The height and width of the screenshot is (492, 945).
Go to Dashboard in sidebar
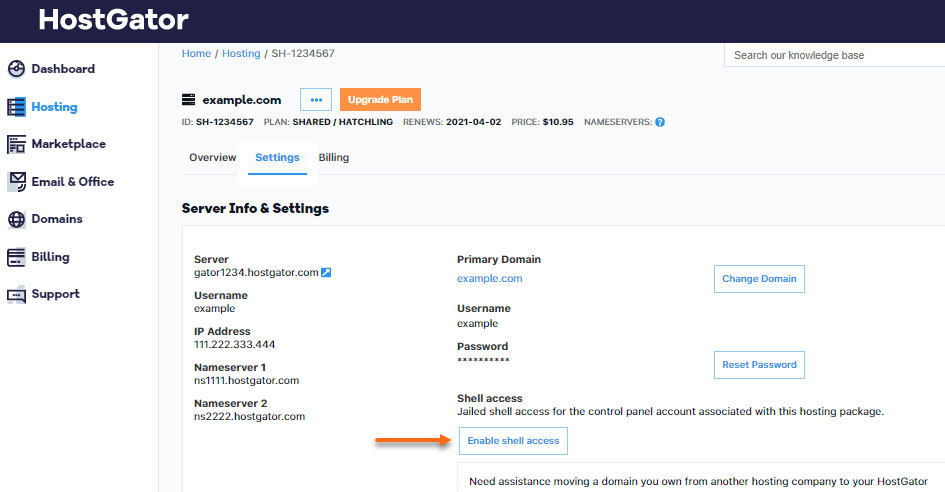[x=63, y=69]
